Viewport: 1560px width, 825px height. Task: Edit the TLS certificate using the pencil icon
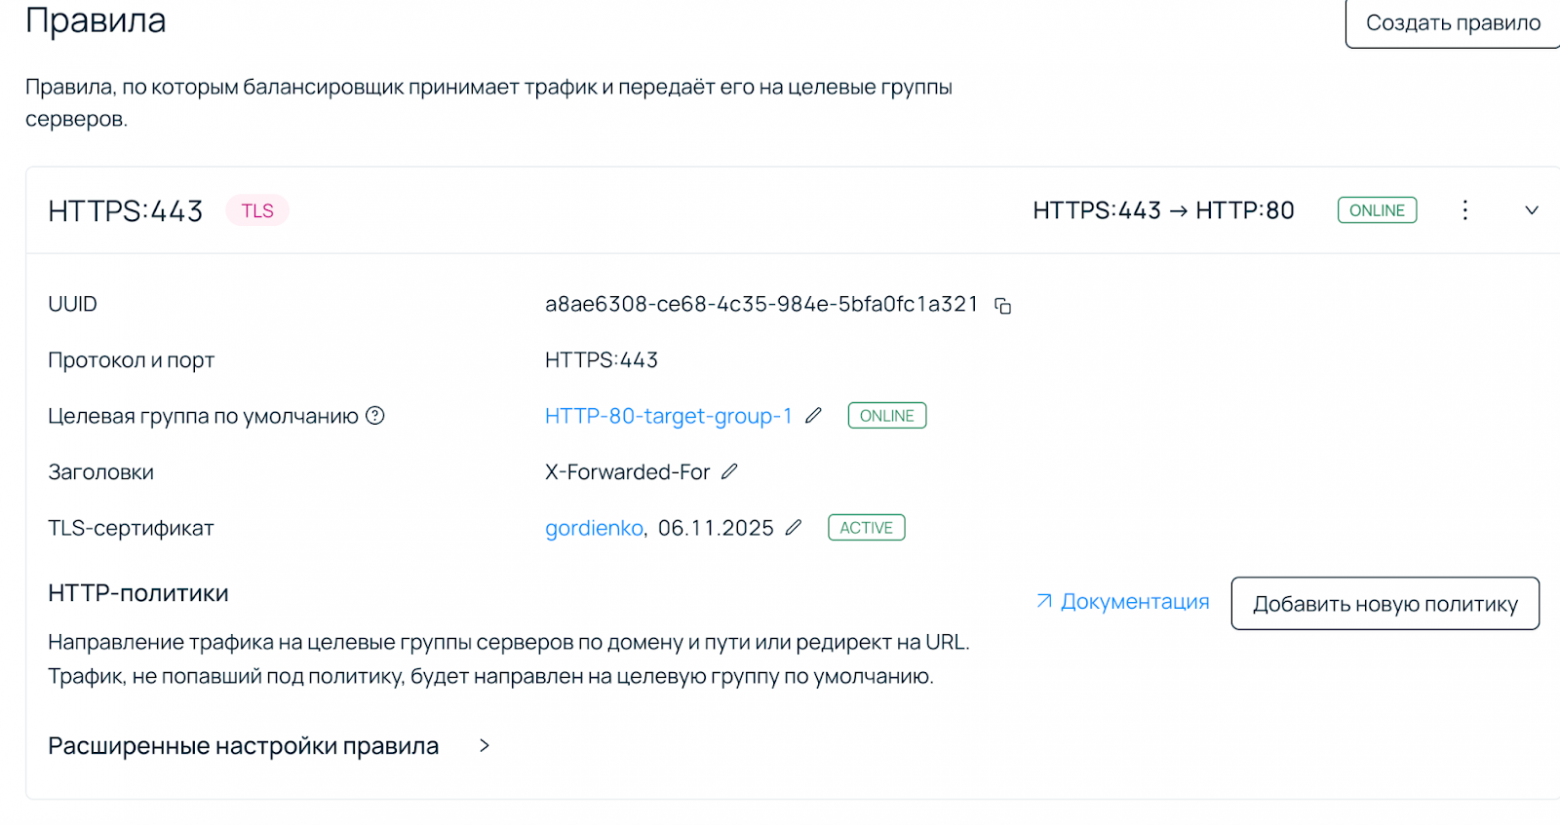point(792,528)
